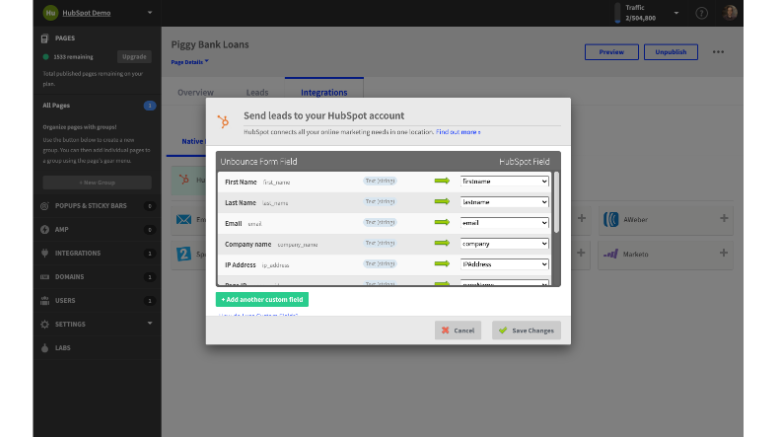Click the Cancel button in dialog
Viewport: 777px width, 437px height.
tap(458, 330)
